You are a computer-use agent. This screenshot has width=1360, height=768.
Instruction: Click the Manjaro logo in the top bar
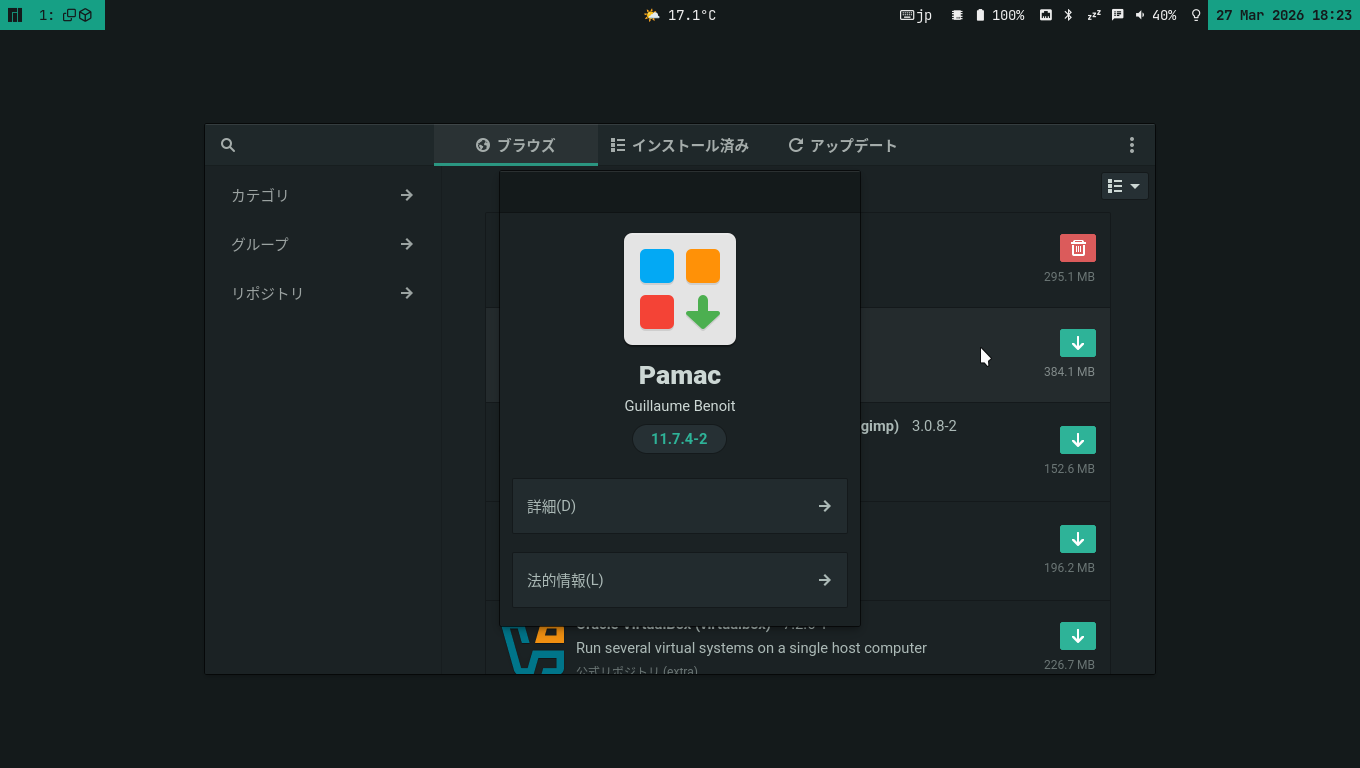click(15, 15)
